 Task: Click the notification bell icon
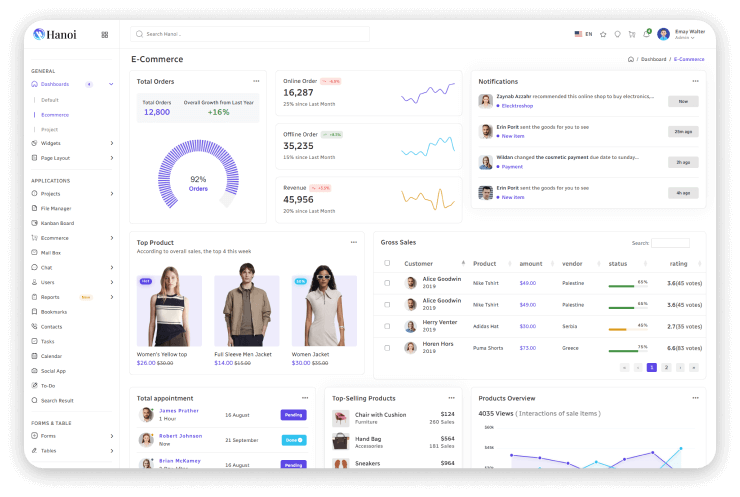pos(646,34)
